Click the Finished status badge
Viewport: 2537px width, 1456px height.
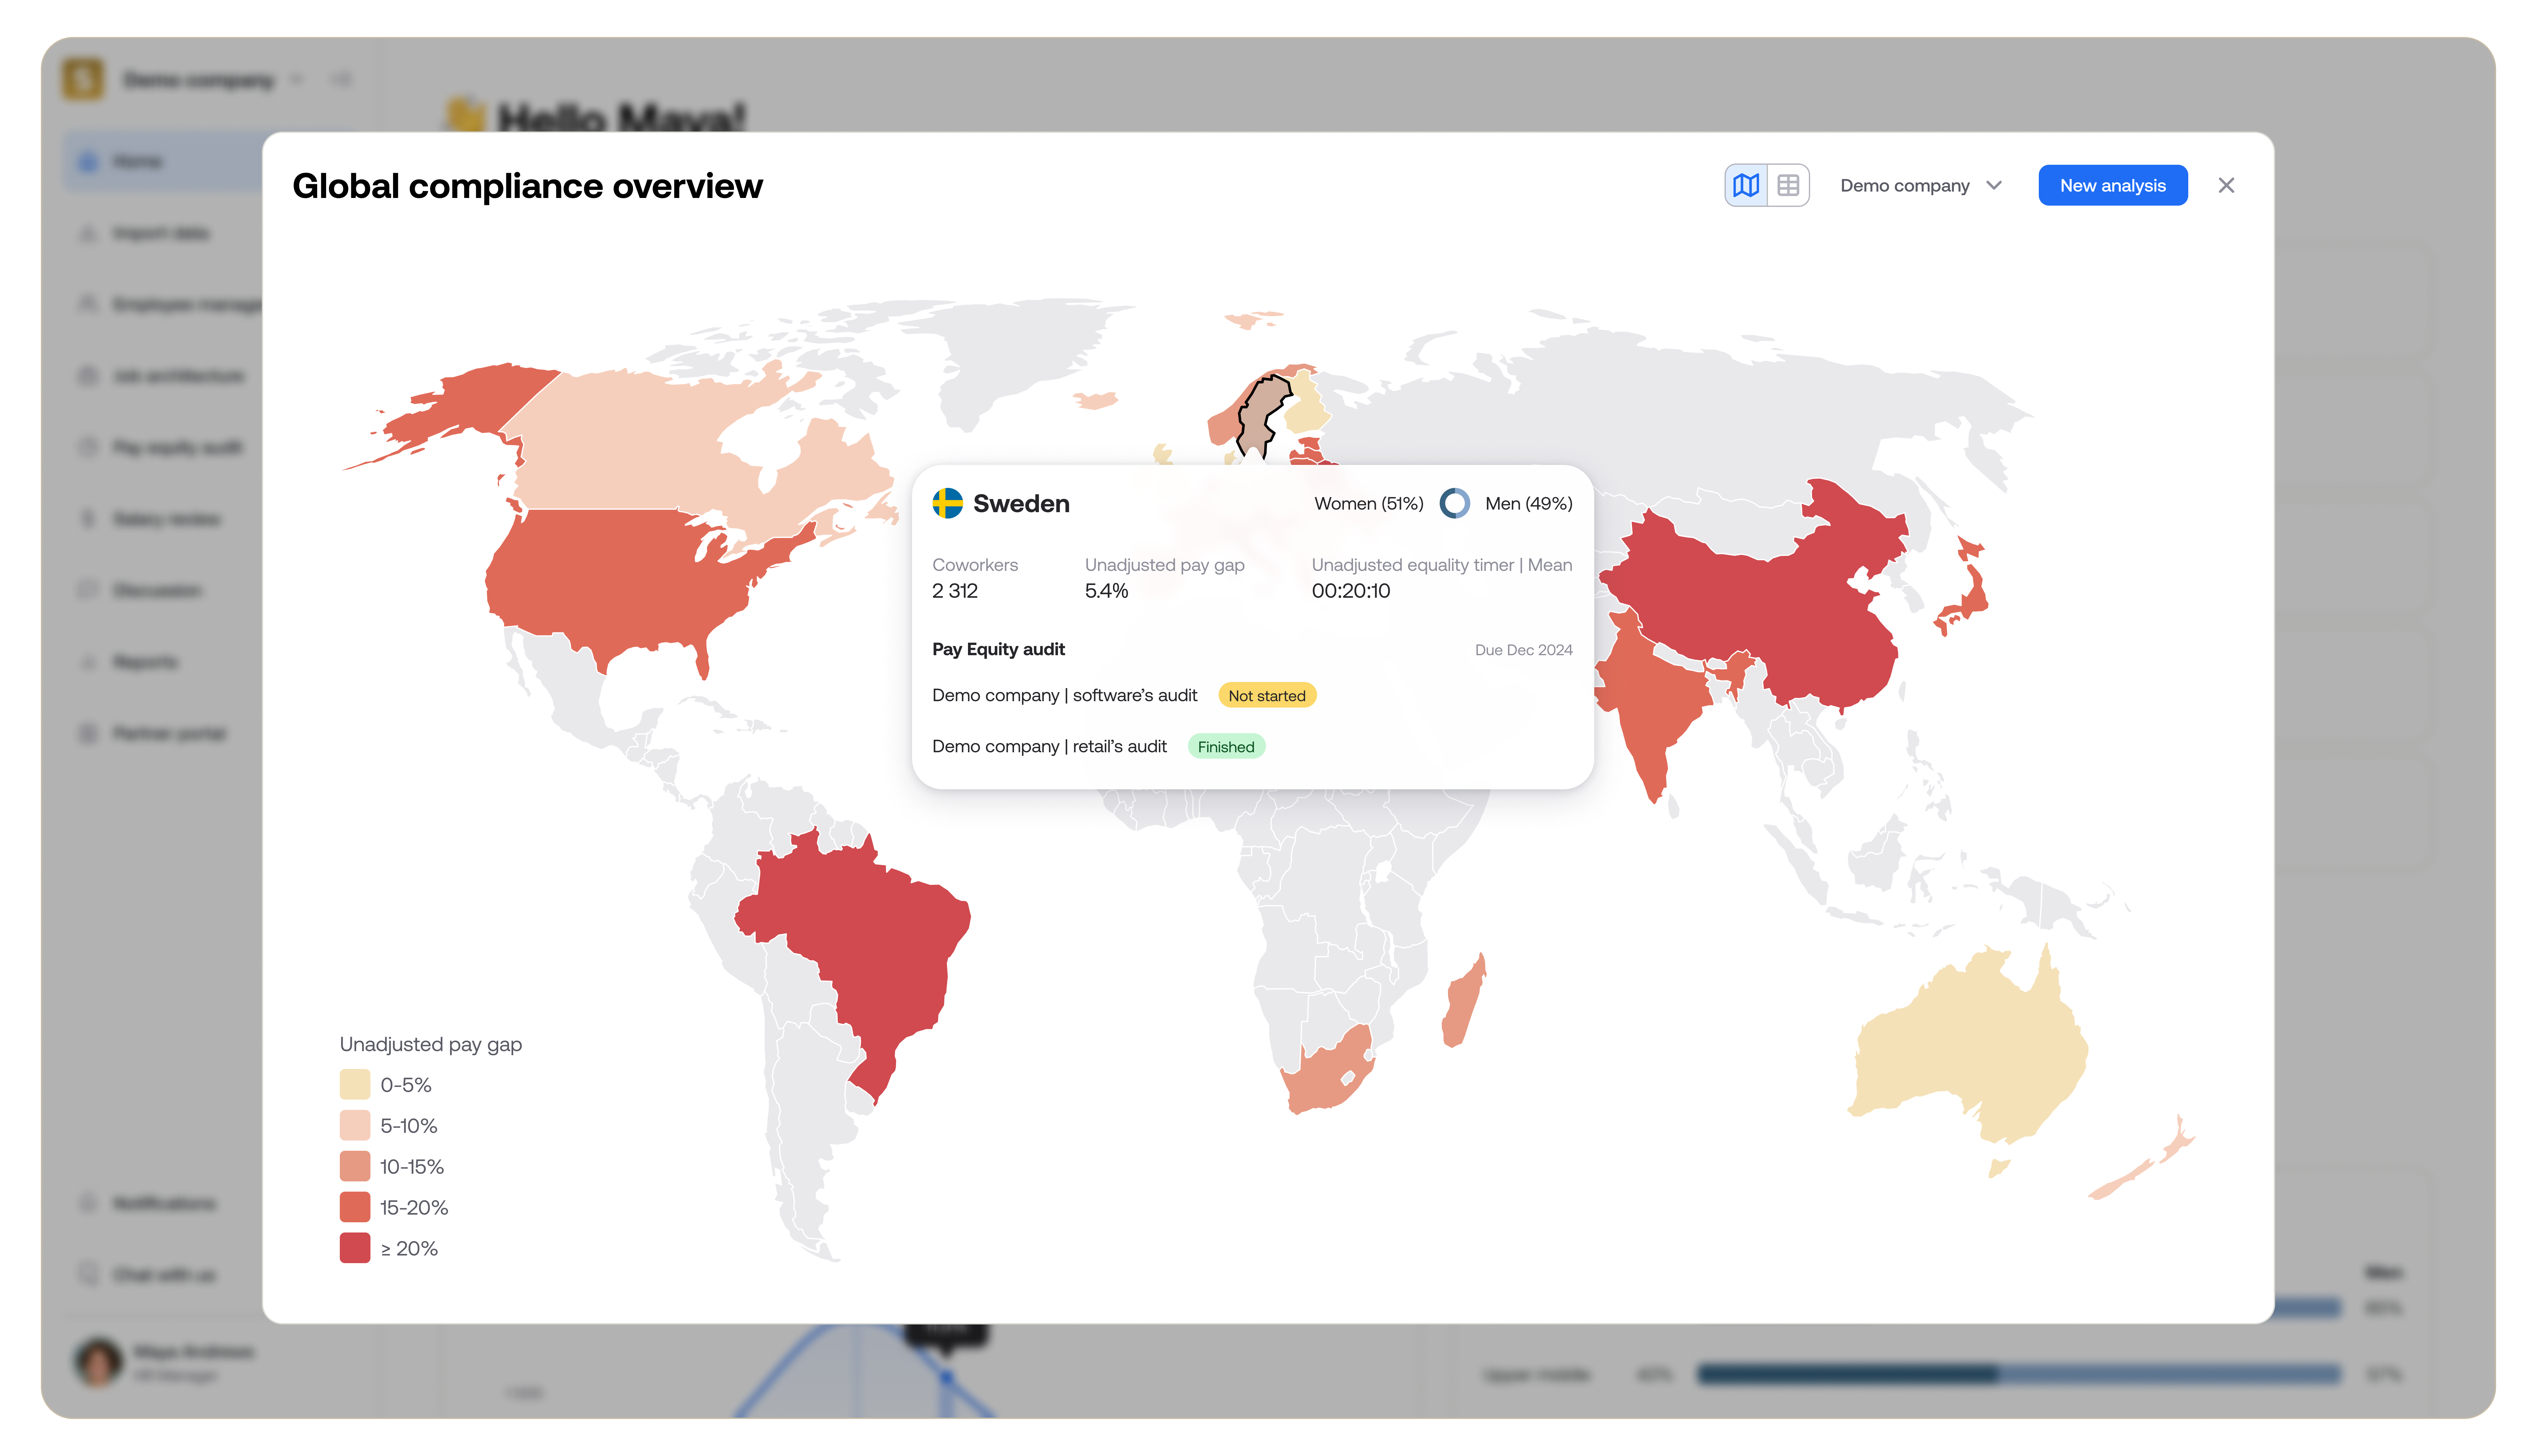1225,747
